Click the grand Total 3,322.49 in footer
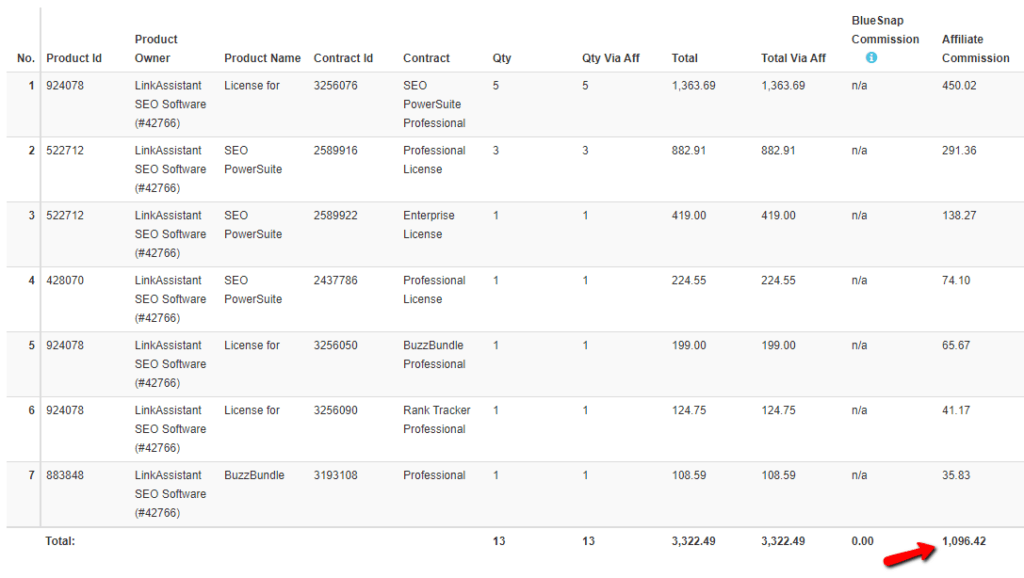Screen dimensions: 1024x578 pyautogui.click(x=693, y=541)
